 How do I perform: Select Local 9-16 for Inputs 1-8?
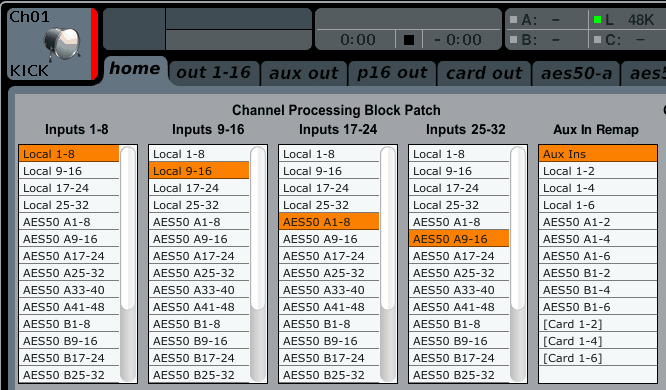click(69, 171)
